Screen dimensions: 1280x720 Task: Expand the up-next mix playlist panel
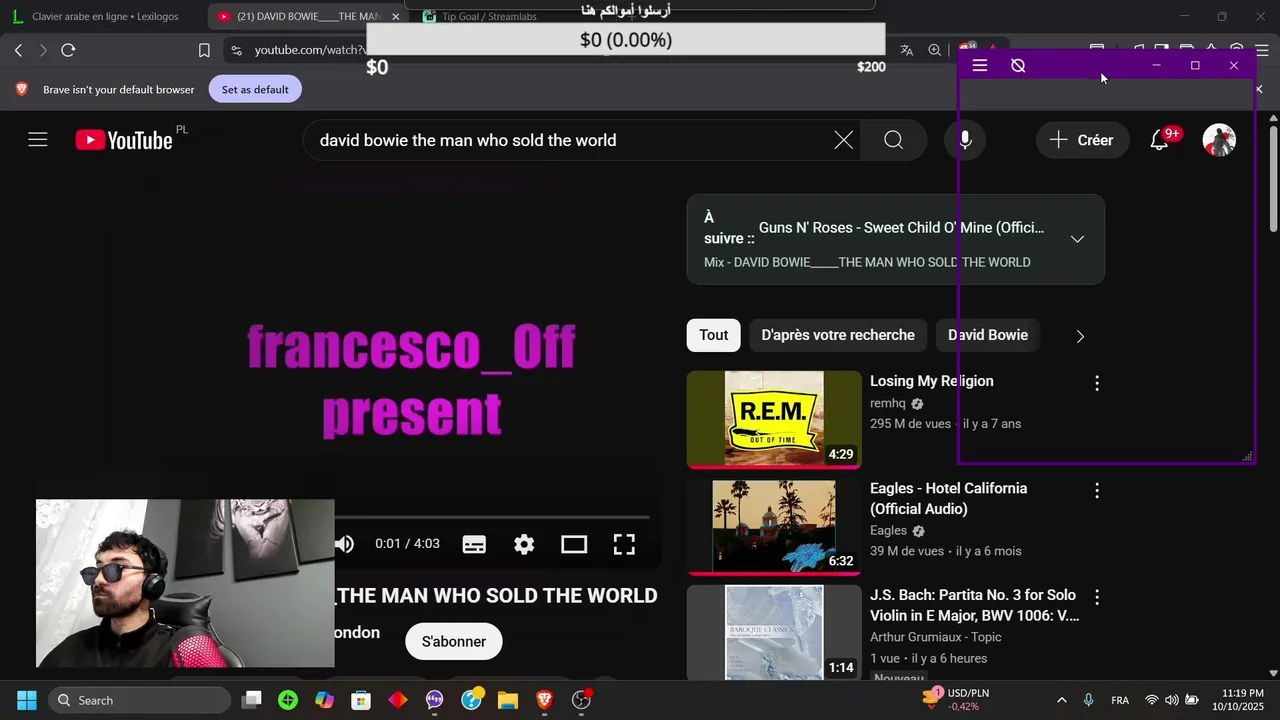(1077, 239)
